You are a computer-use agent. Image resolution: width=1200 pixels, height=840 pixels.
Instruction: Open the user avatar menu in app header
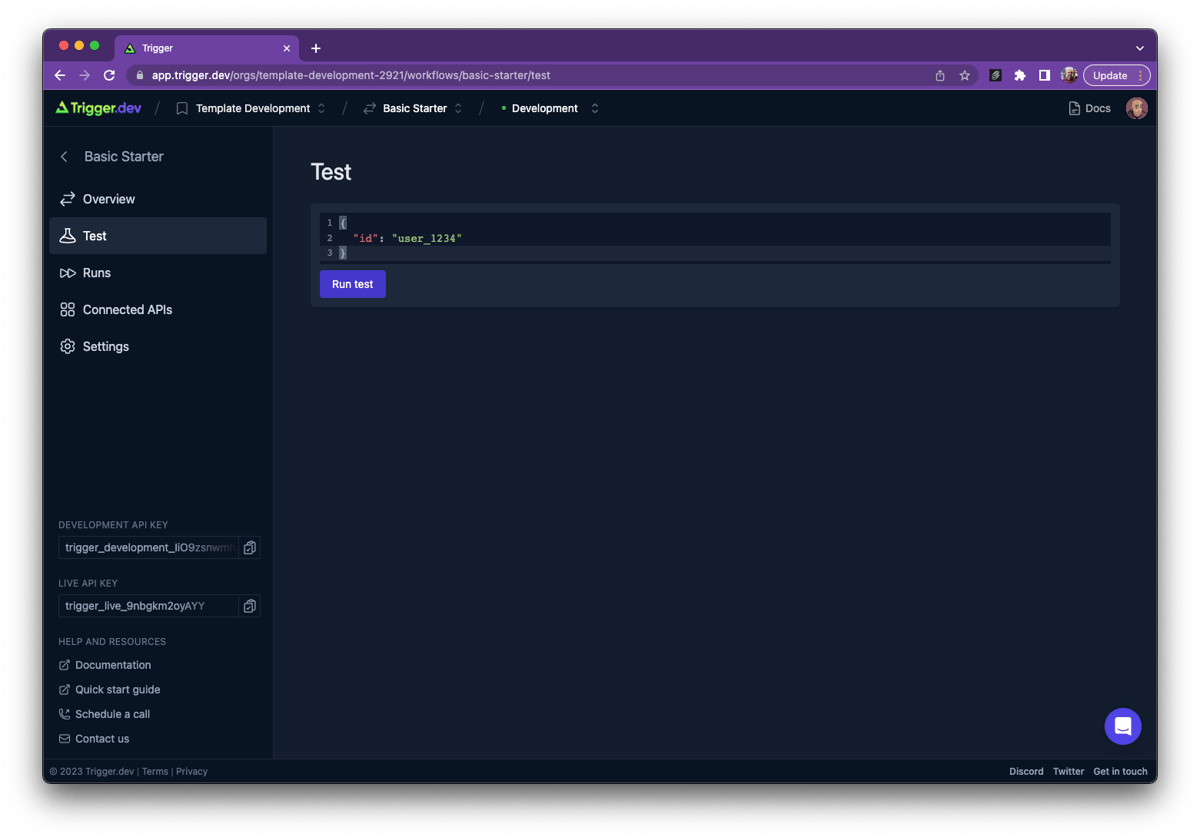click(1137, 108)
